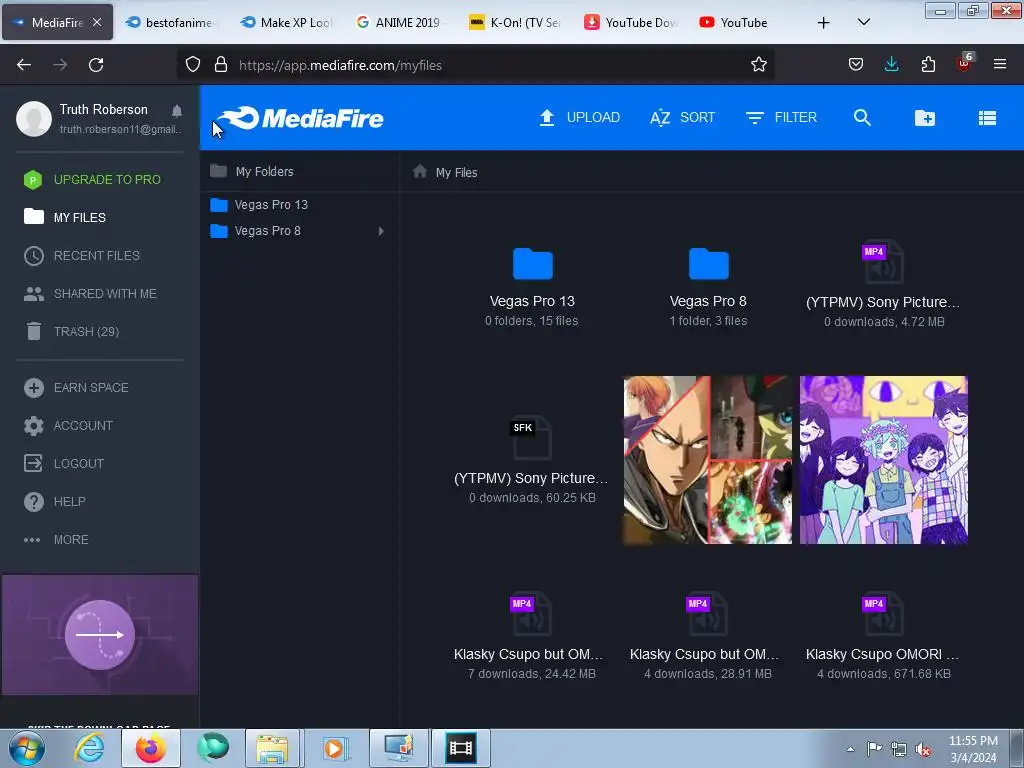Open the Vegas Pro 13 folder tile
Image resolution: width=1024 pixels, height=768 pixels.
[532, 264]
